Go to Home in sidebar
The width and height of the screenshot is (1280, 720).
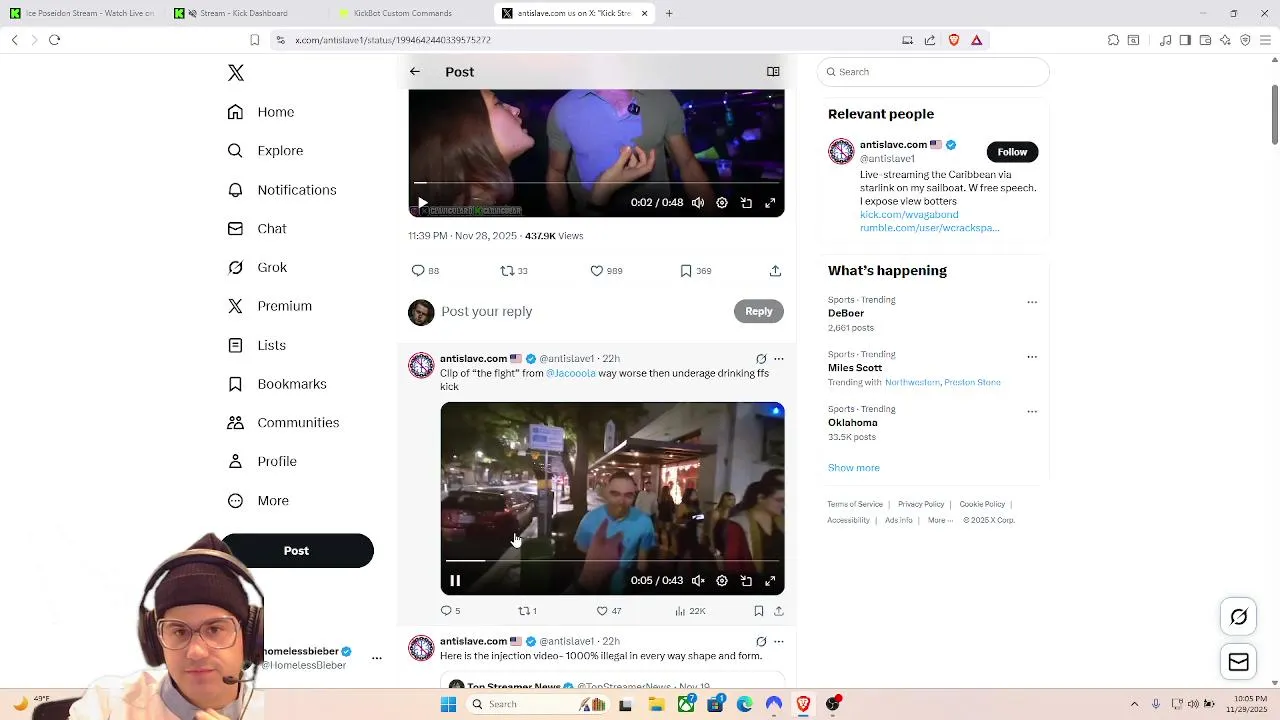[261, 112]
